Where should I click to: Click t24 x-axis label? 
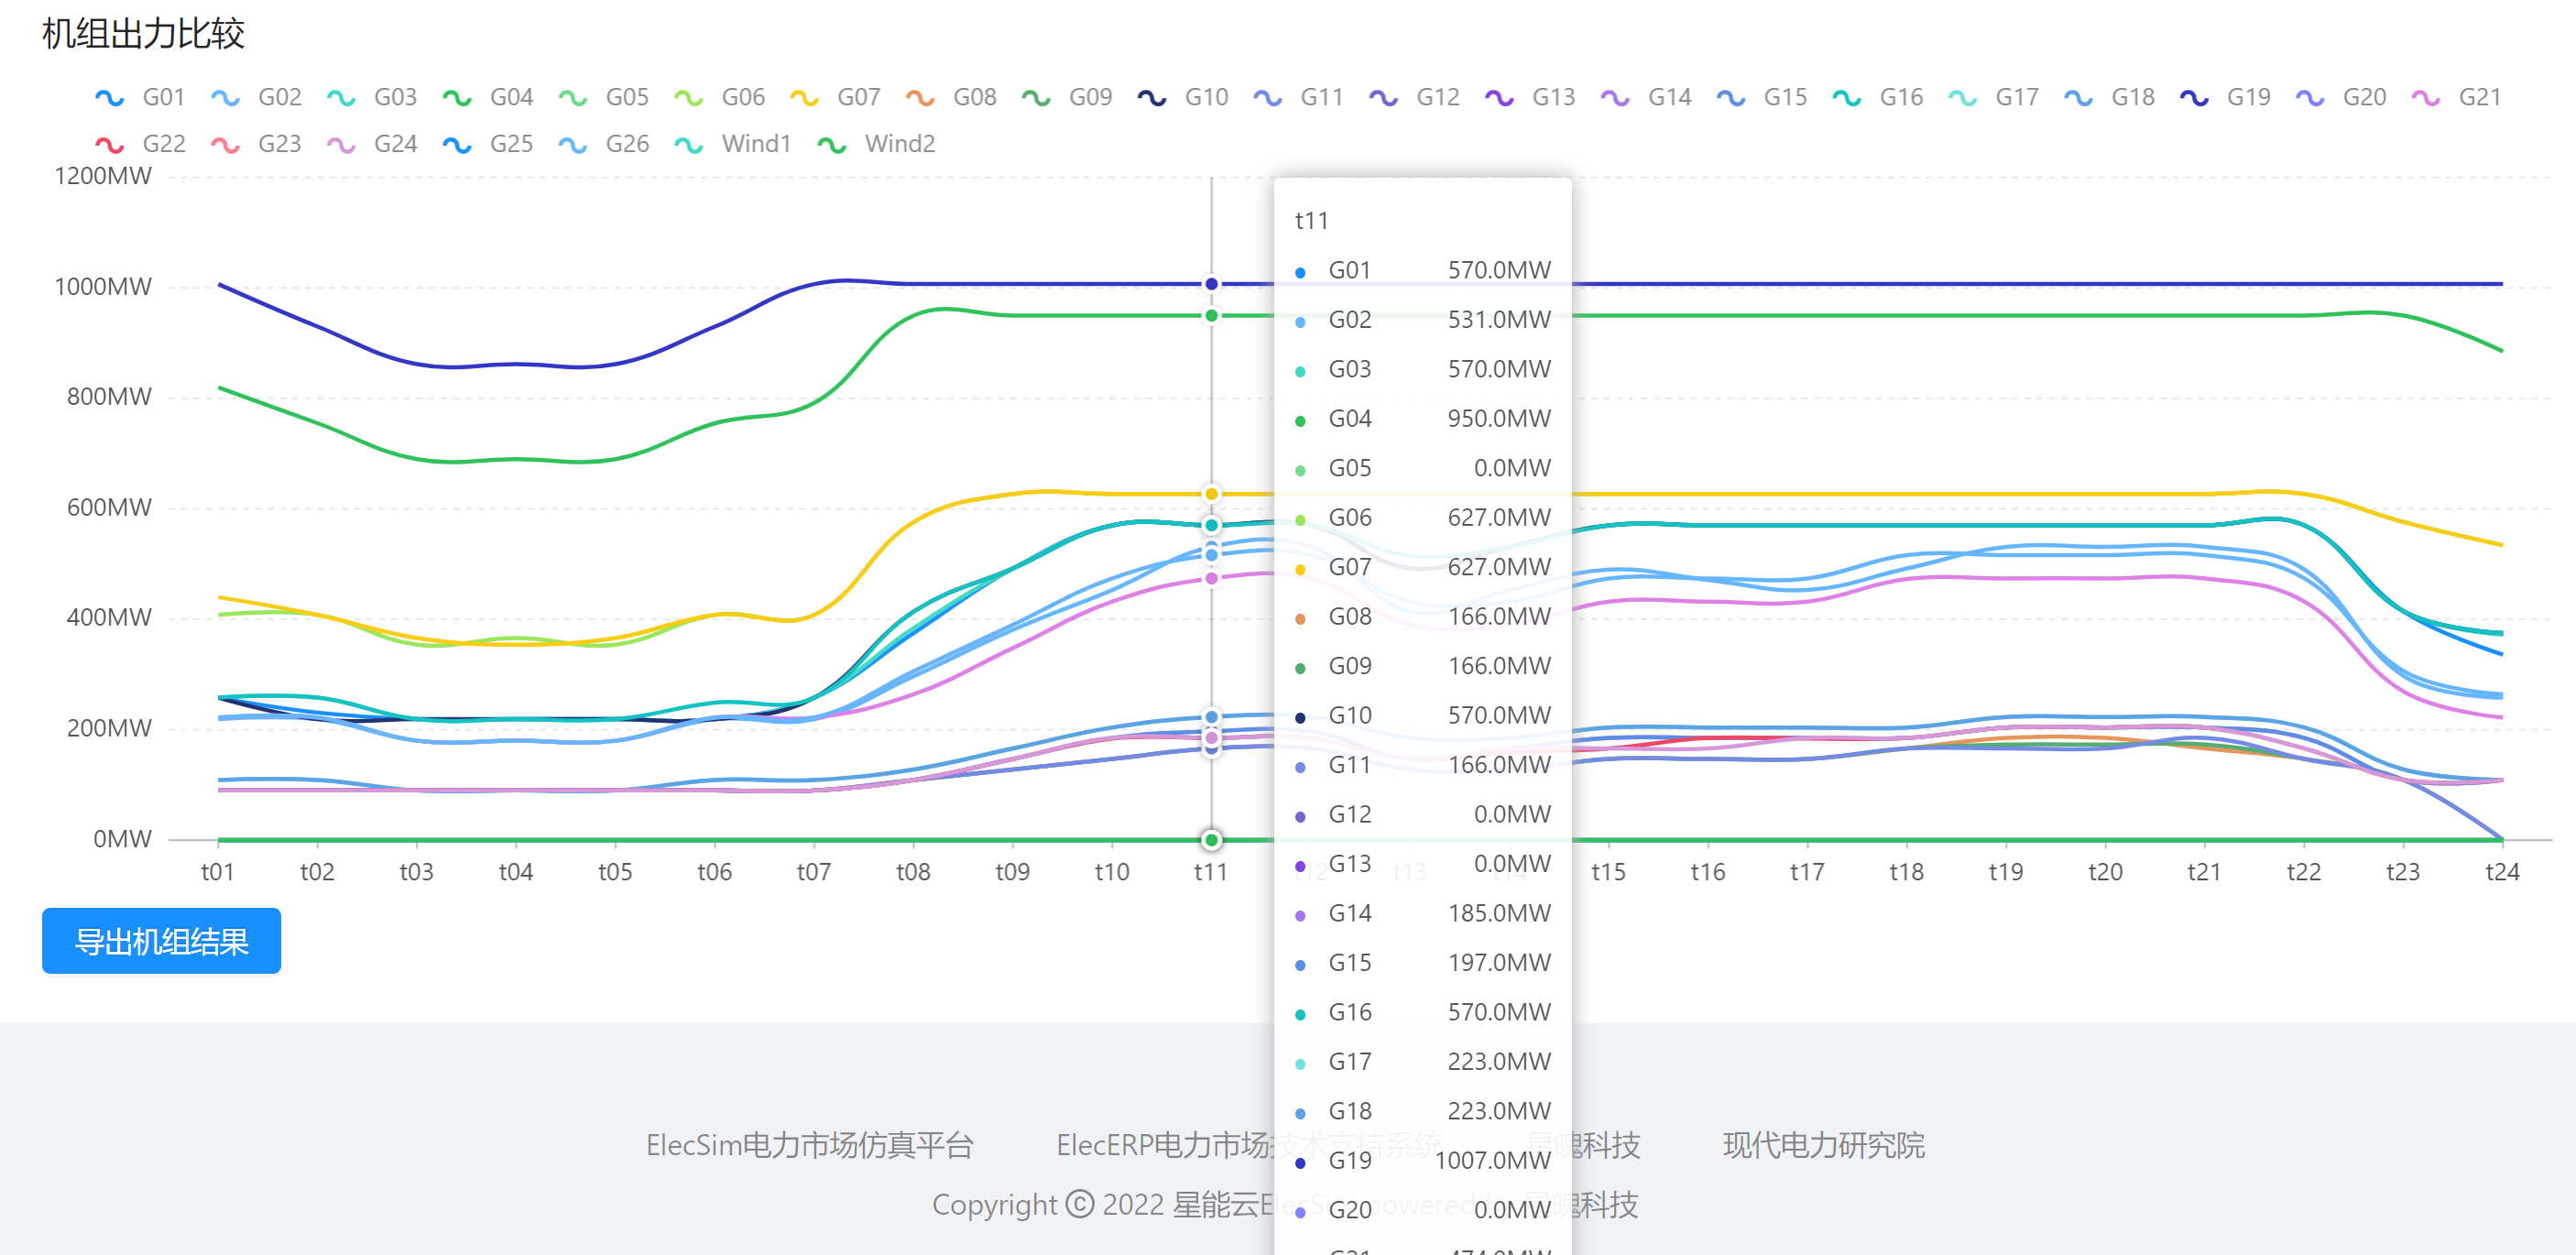[x=2502, y=872]
